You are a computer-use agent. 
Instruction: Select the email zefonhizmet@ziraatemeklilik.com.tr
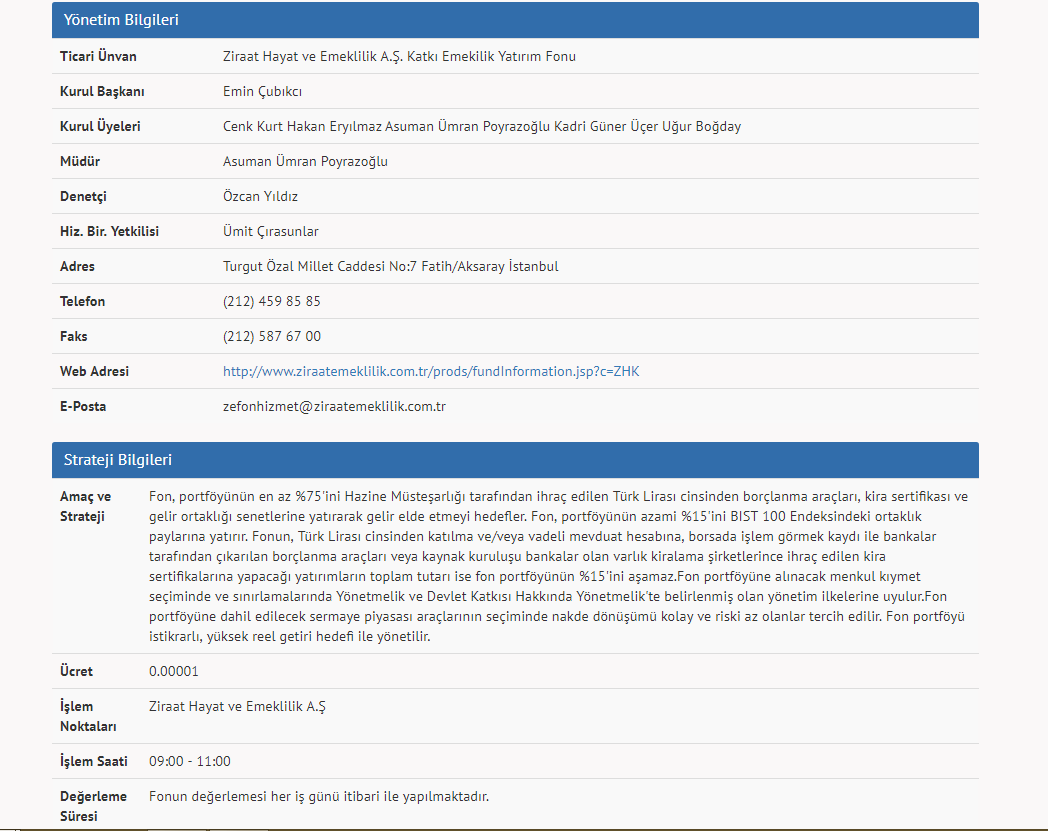click(x=334, y=406)
